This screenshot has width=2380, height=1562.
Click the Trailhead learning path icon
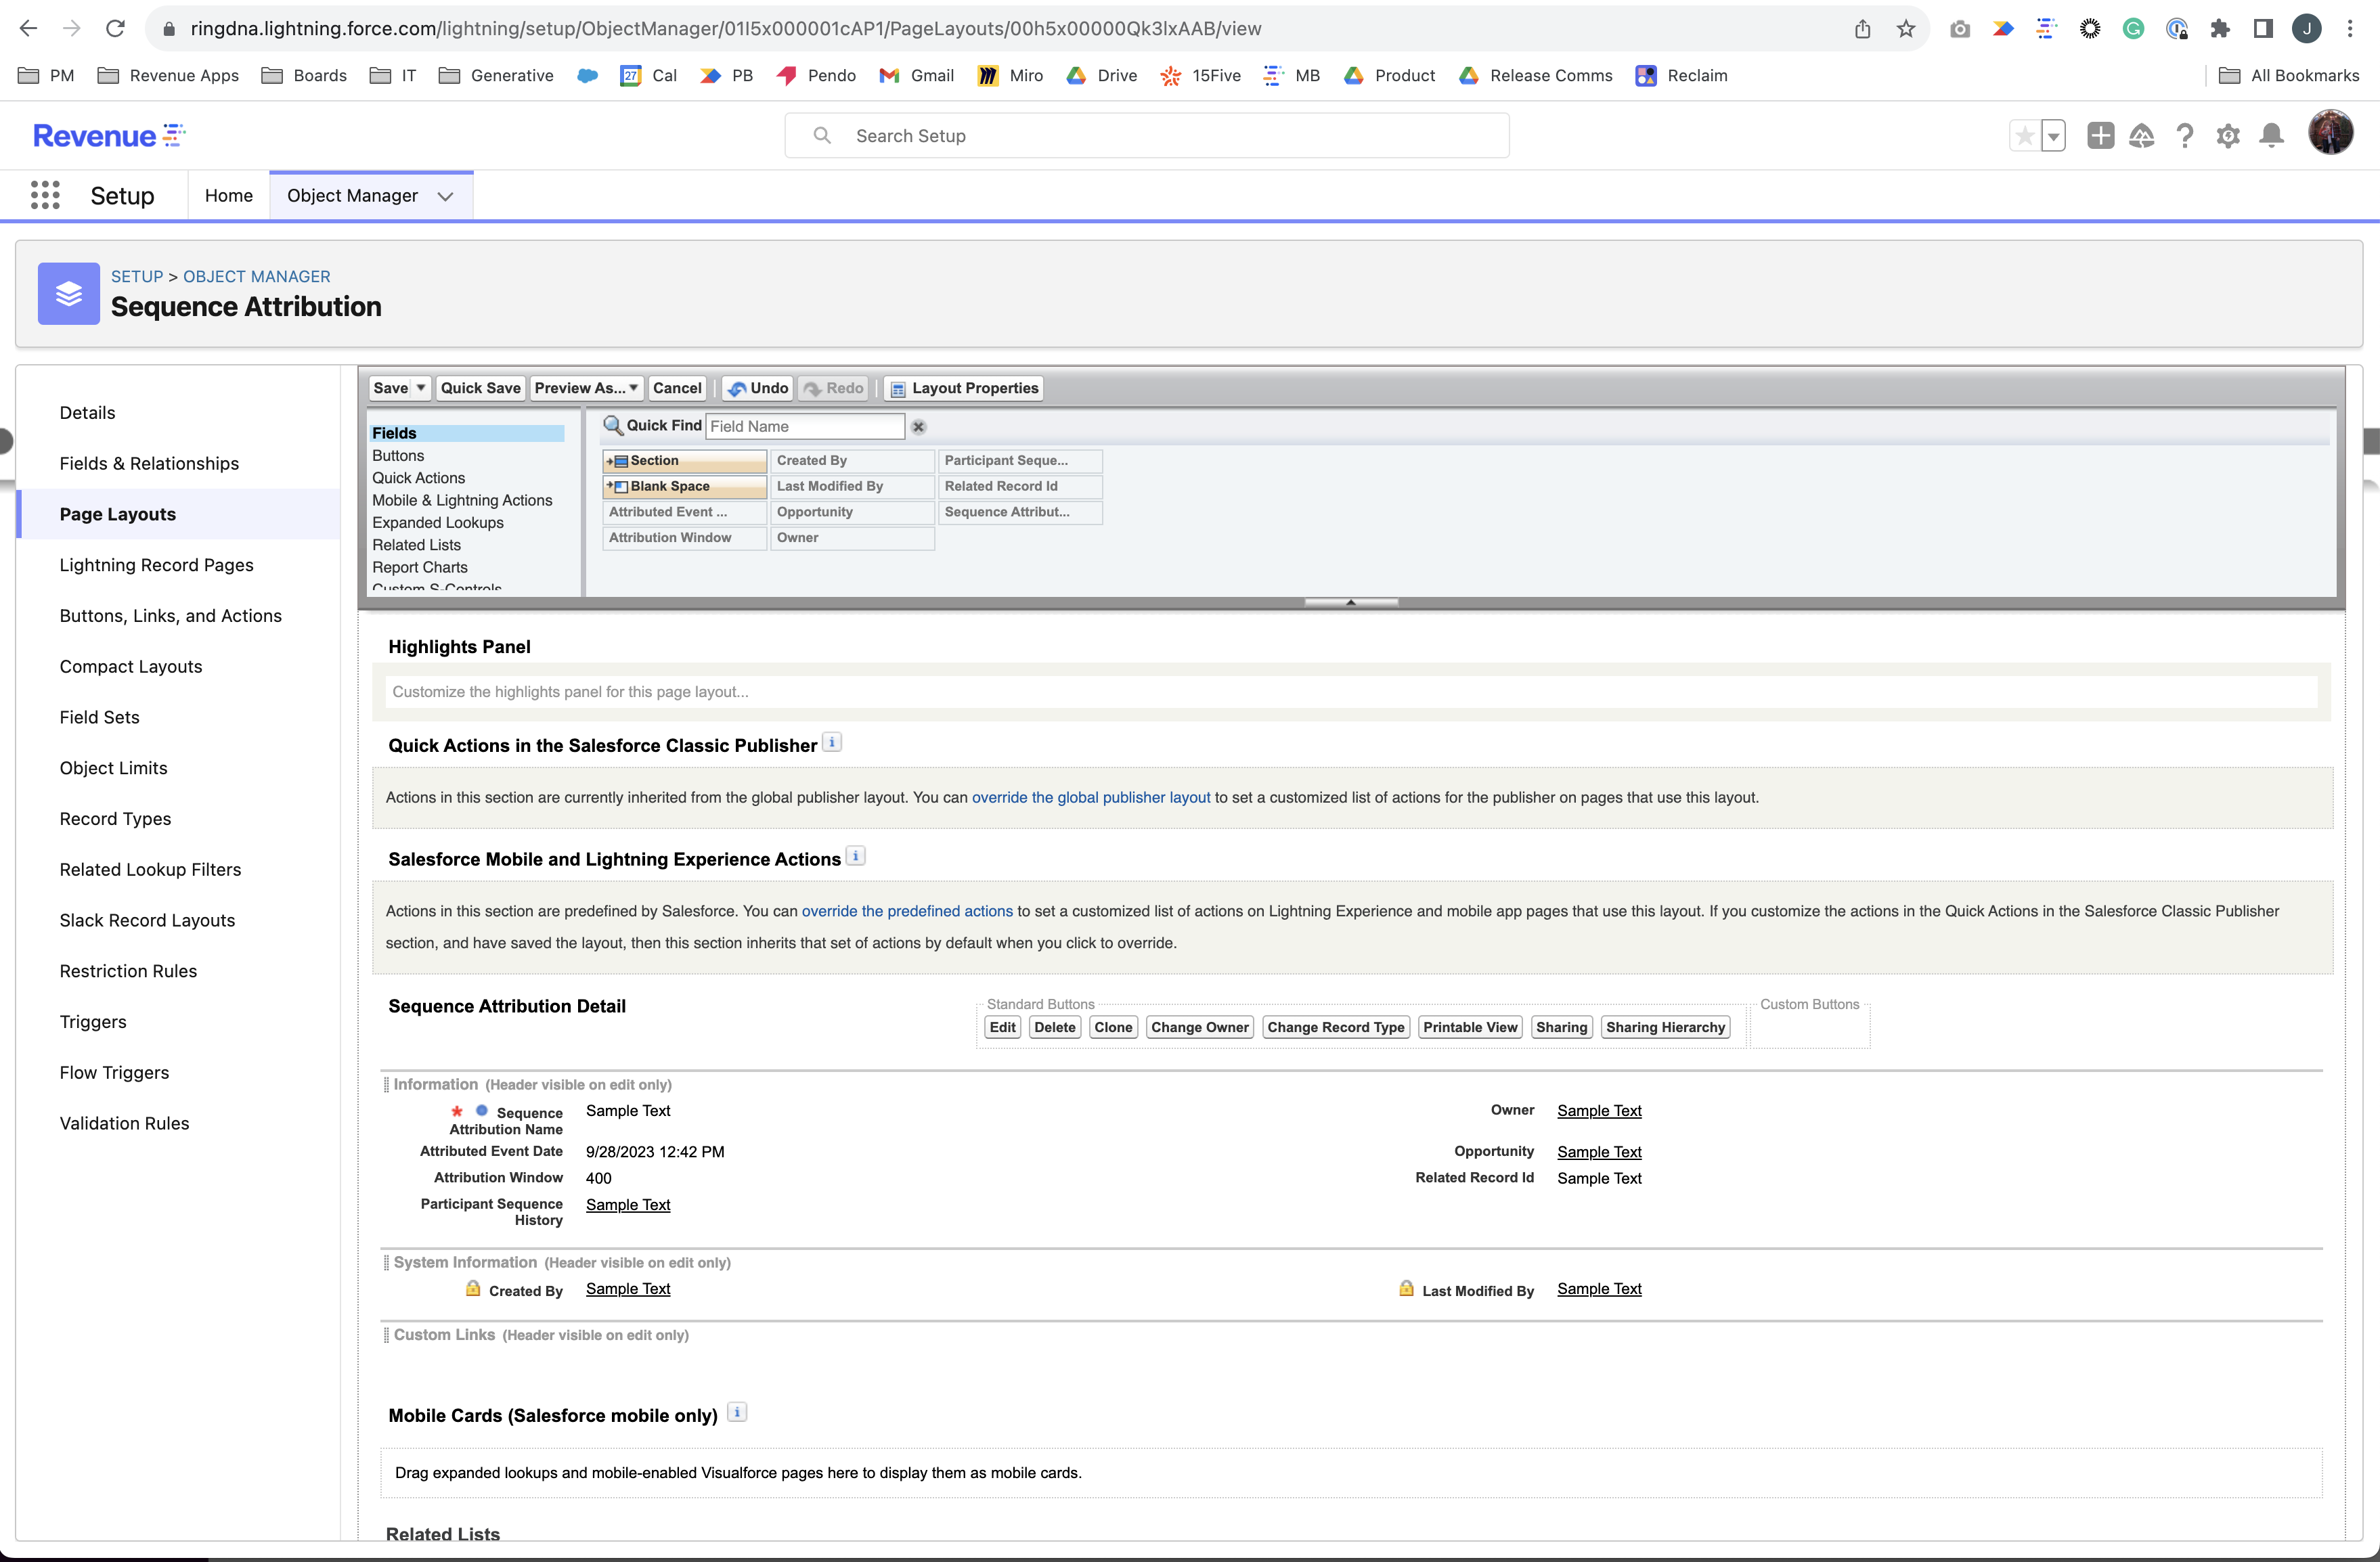[x=2143, y=135]
